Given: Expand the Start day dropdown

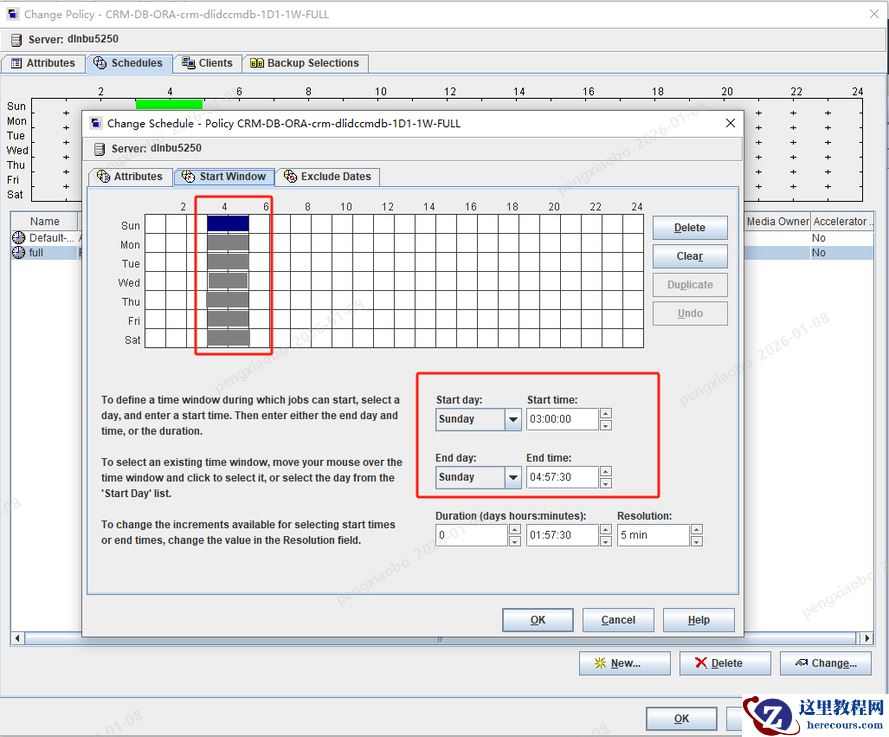Looking at the screenshot, I should pyautogui.click(x=513, y=420).
